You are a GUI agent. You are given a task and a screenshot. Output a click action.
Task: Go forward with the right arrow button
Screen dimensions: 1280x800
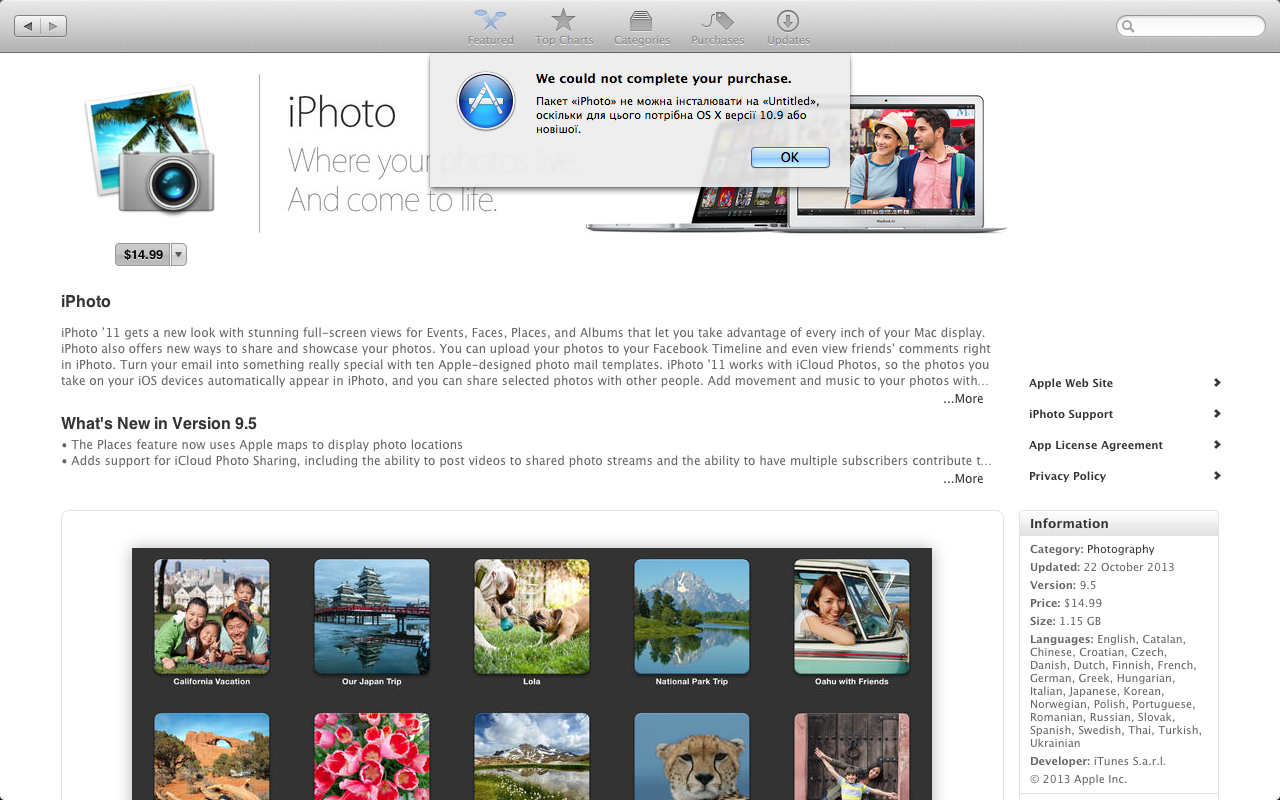[x=54, y=26]
